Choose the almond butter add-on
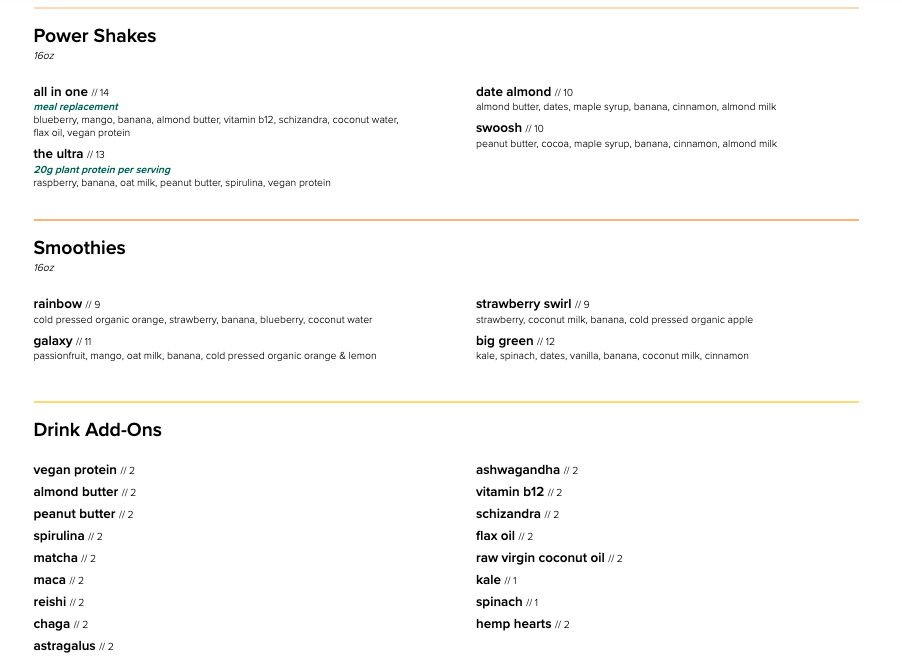The width and height of the screenshot is (902, 666). tap(76, 492)
